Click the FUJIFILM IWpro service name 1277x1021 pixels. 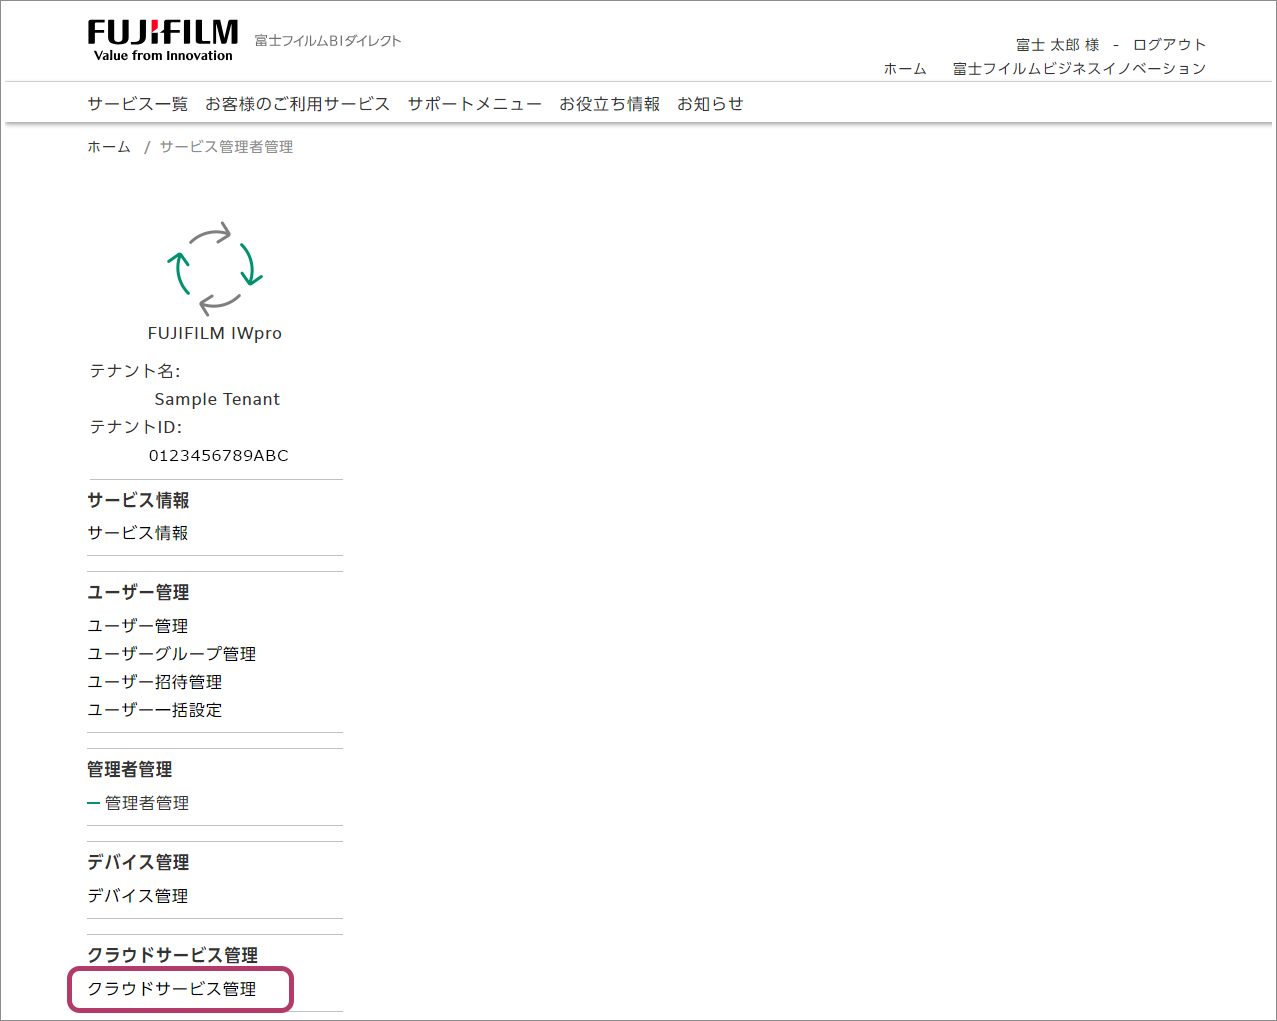(x=215, y=333)
